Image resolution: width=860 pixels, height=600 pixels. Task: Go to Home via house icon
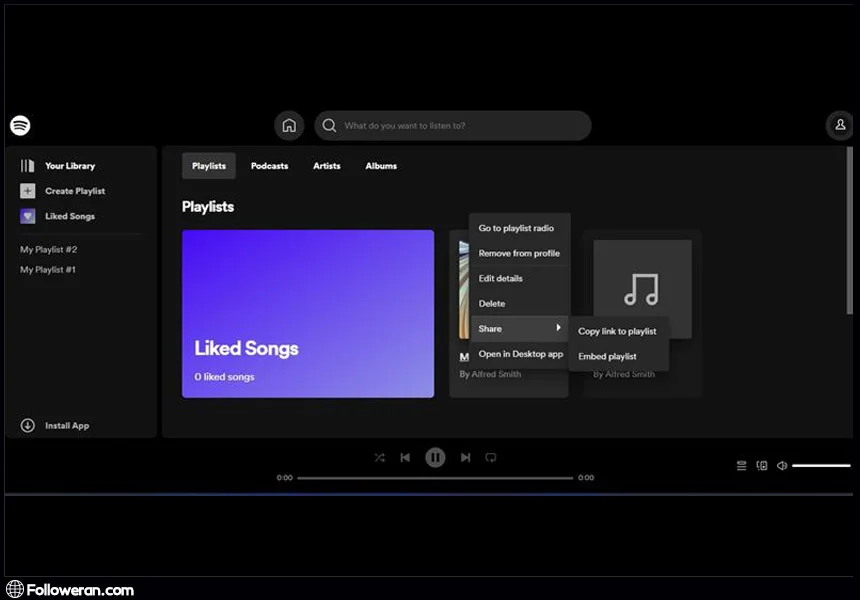289,126
